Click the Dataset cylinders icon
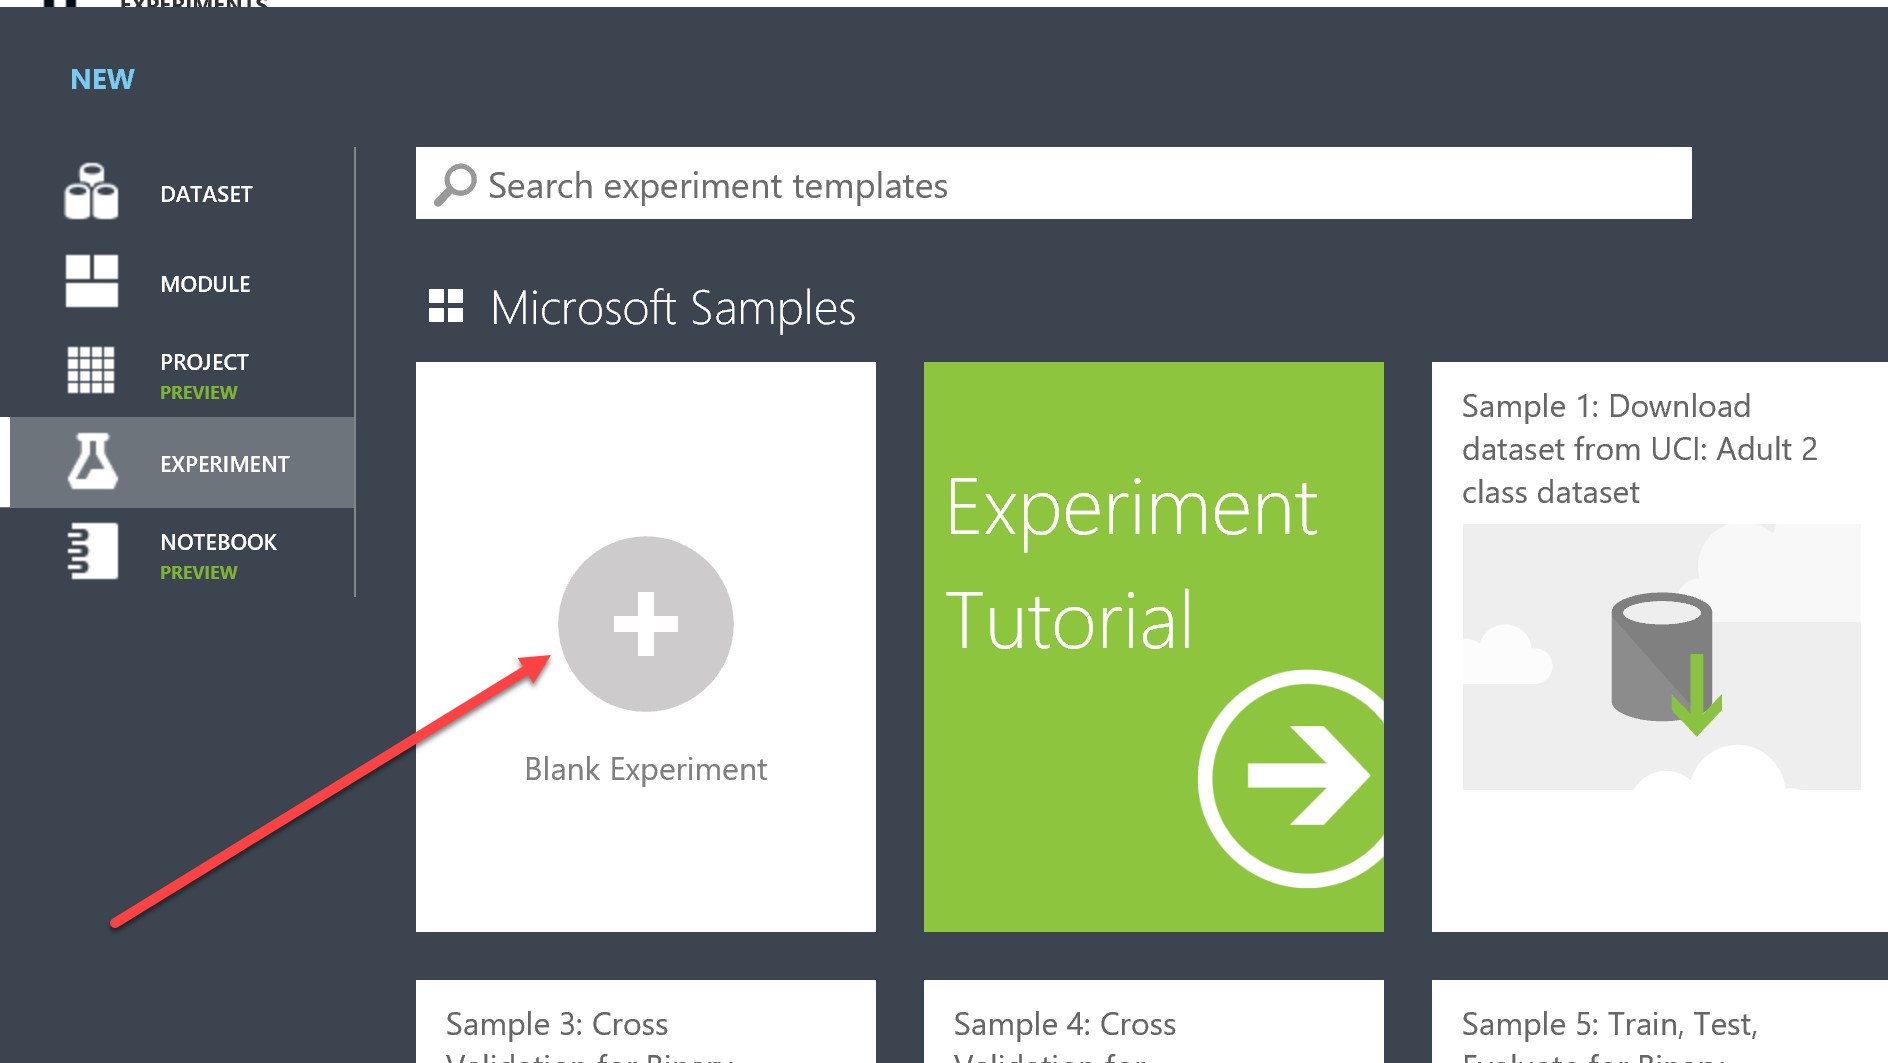The image size is (1888, 1063). click(91, 192)
